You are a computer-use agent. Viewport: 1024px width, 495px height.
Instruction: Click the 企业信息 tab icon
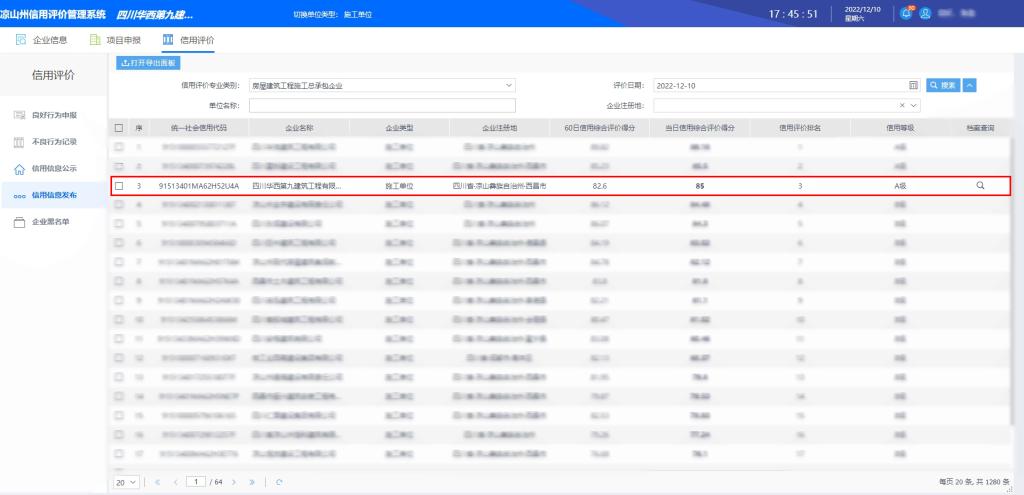pyautogui.click(x=20, y=40)
